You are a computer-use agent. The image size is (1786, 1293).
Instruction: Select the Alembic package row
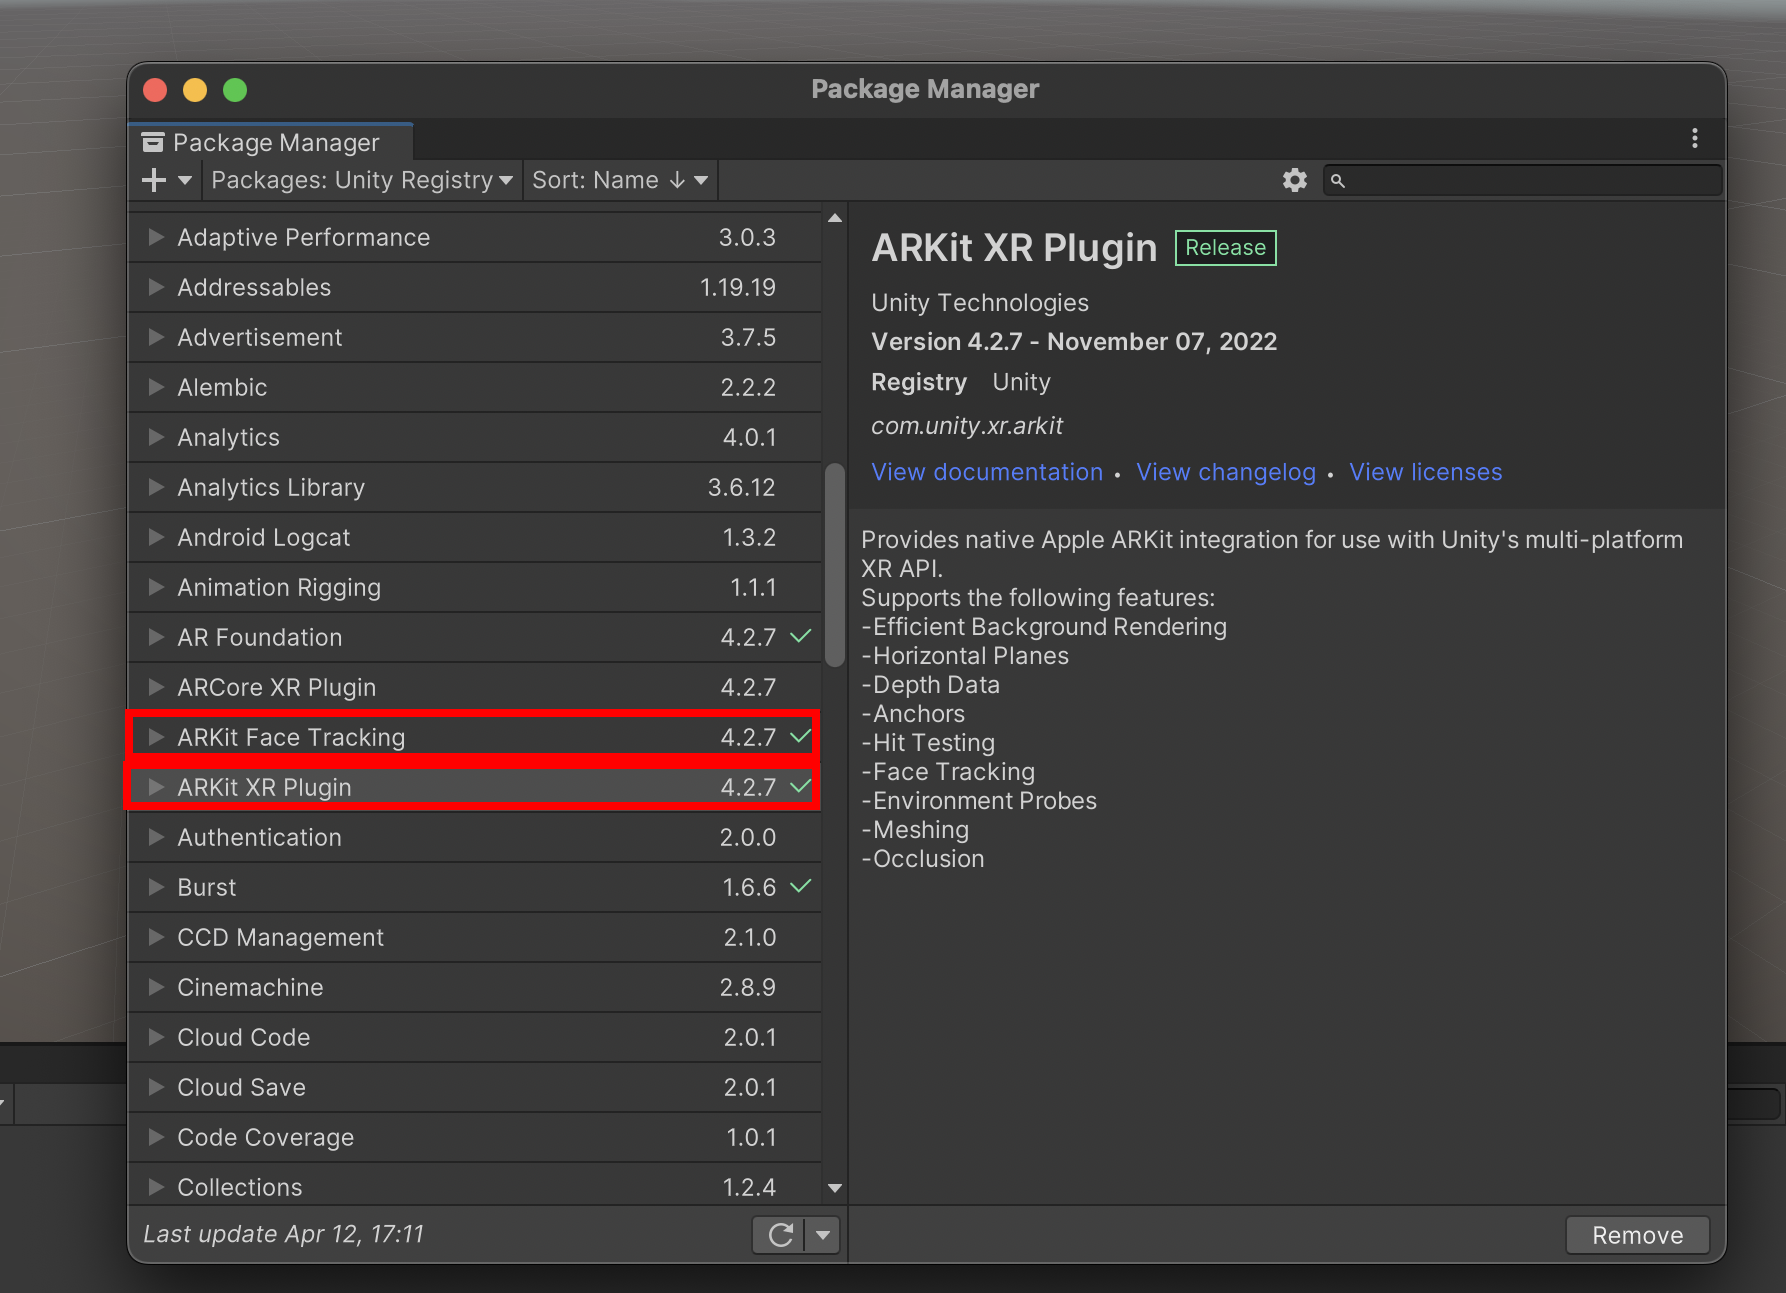coord(475,387)
